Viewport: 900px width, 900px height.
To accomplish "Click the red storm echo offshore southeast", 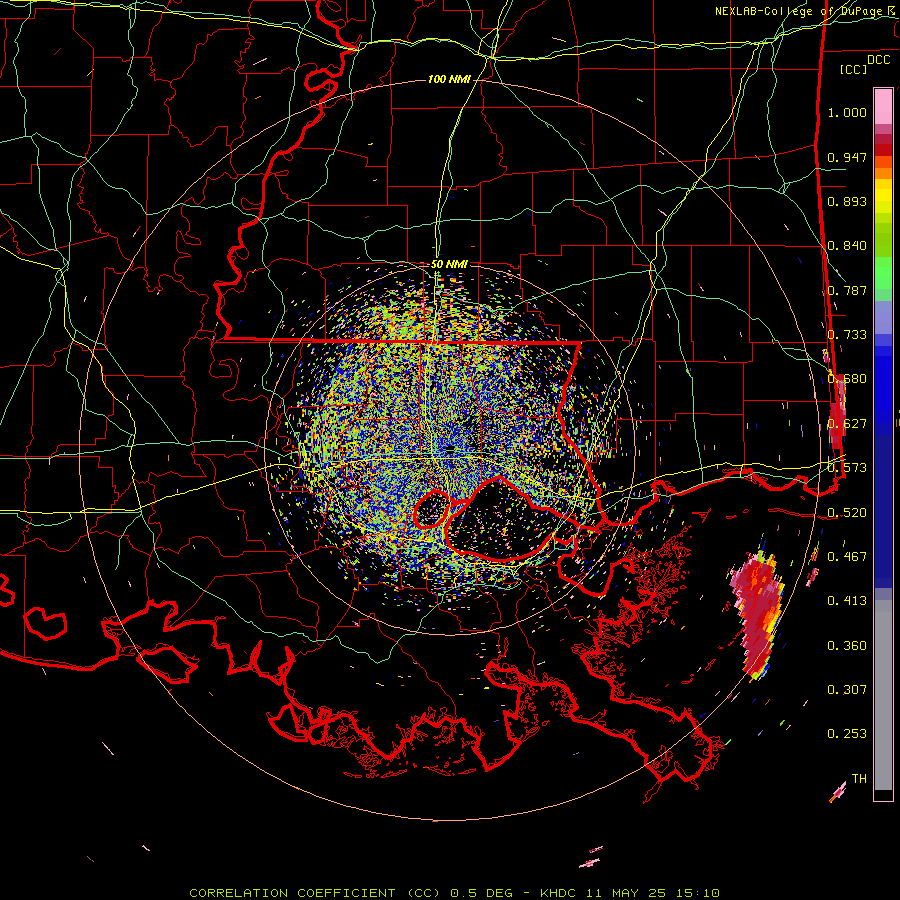I will coord(759,617).
